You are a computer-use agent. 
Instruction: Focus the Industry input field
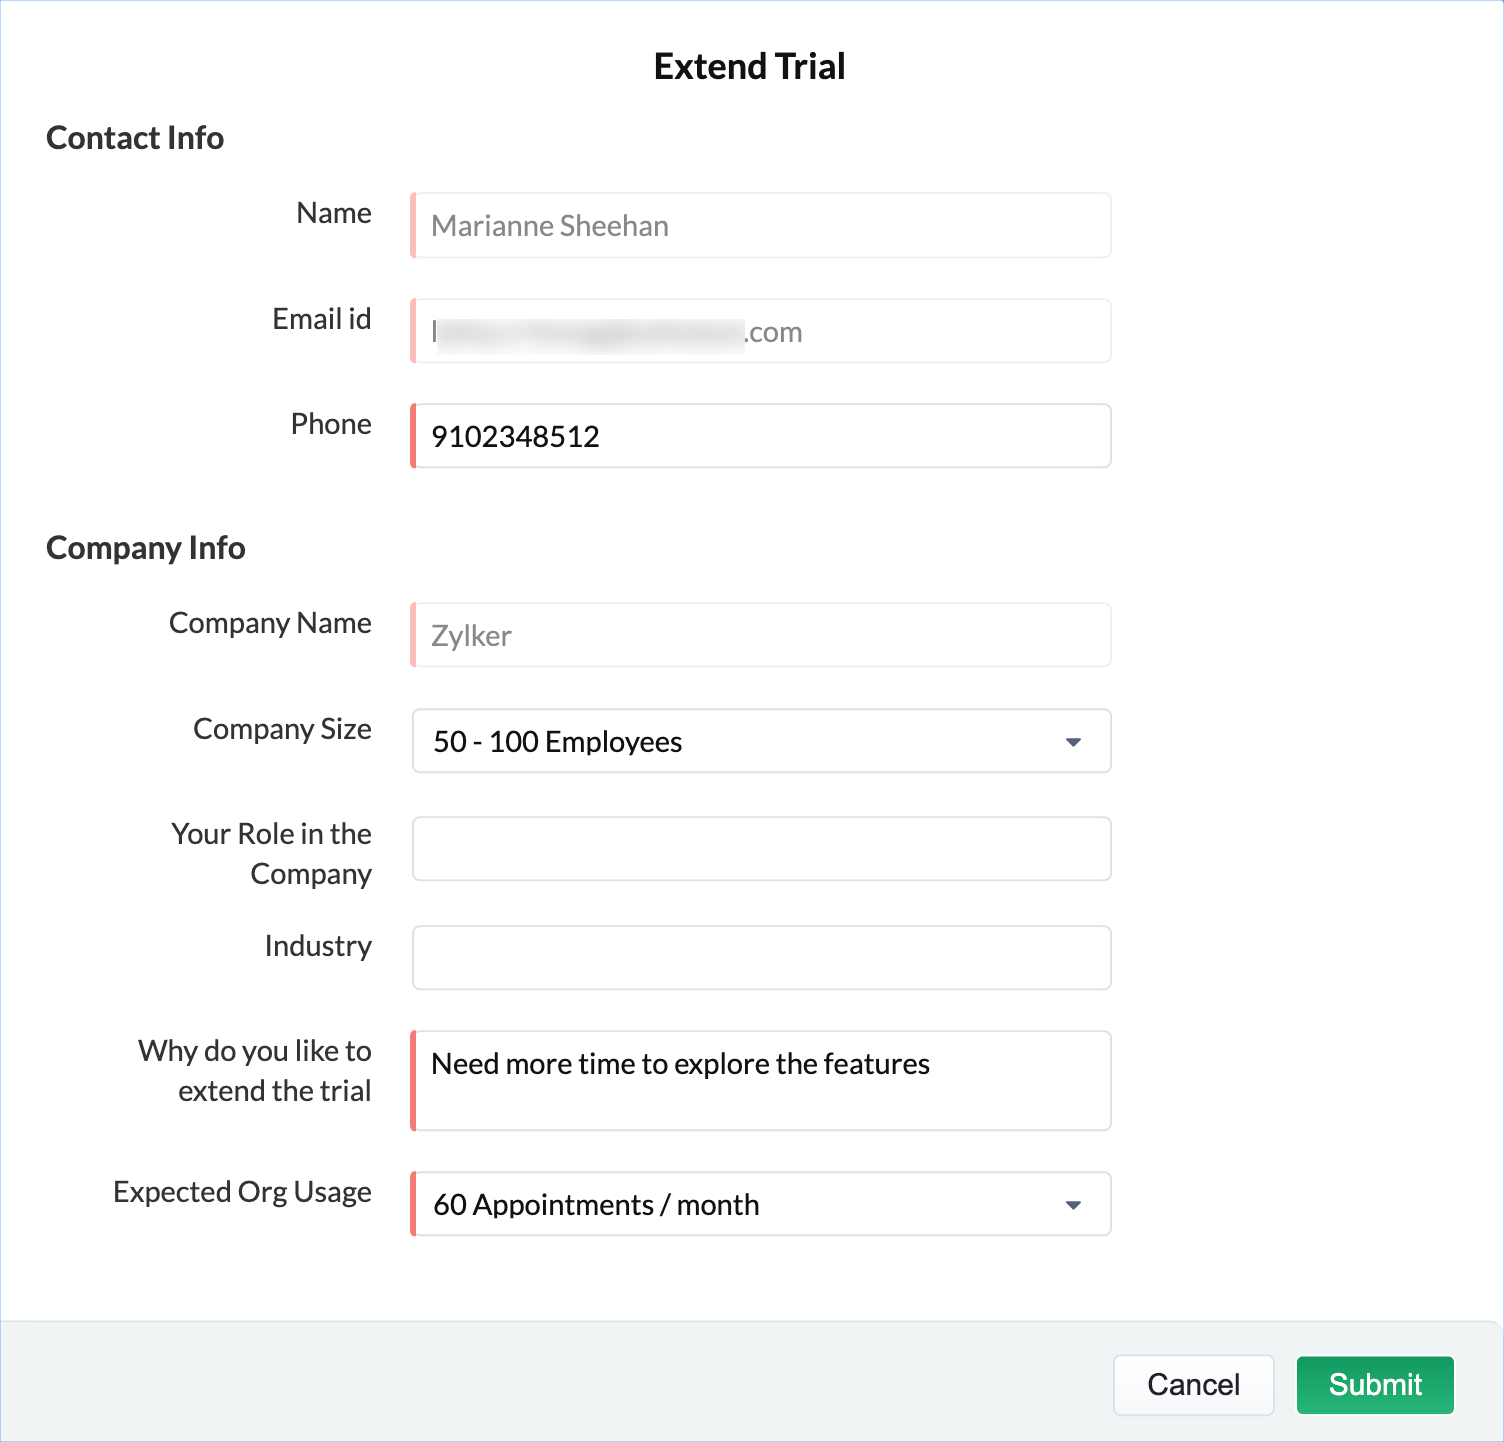click(760, 958)
